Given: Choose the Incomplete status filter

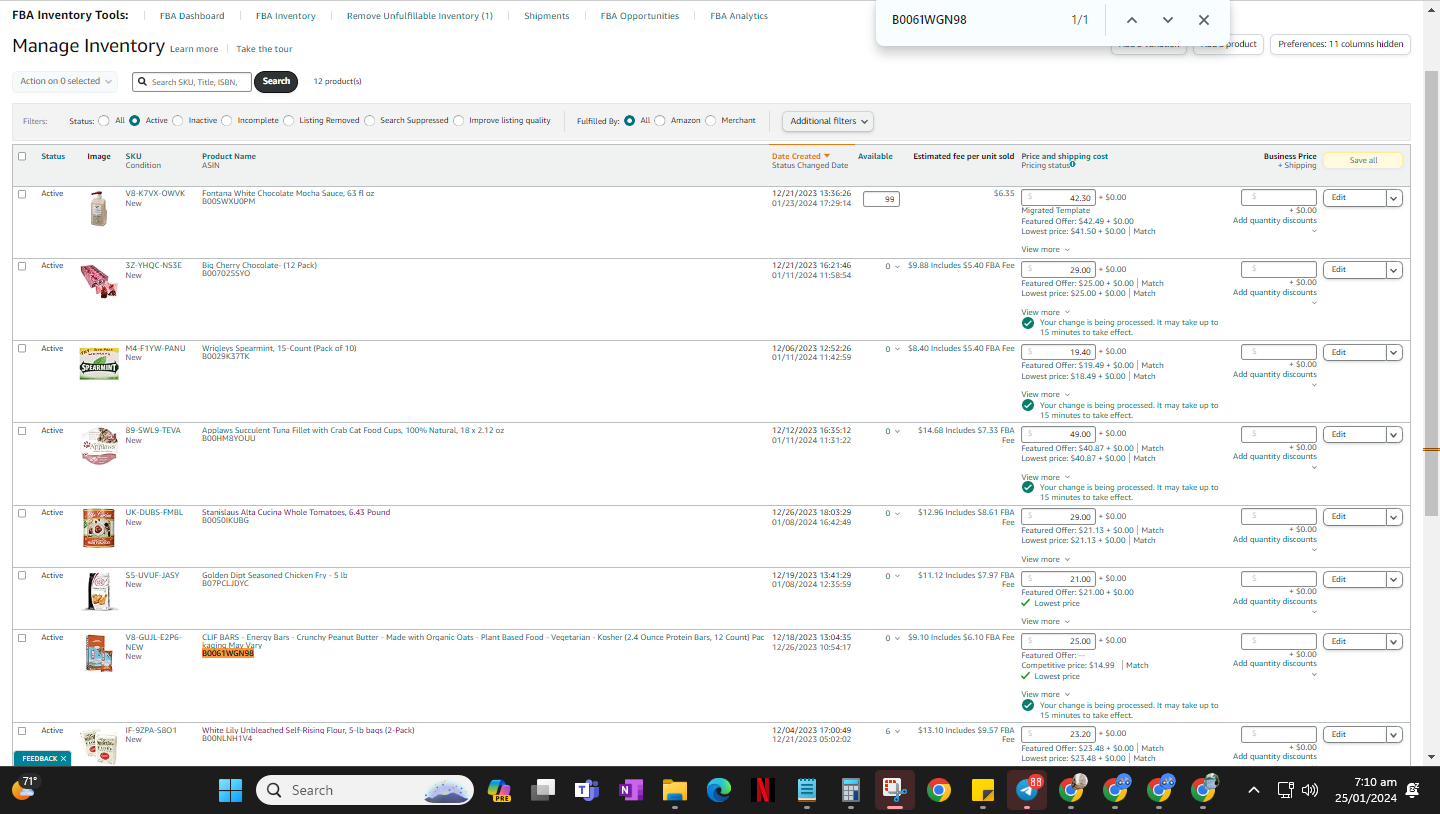Looking at the screenshot, I should pyautogui.click(x=227, y=121).
